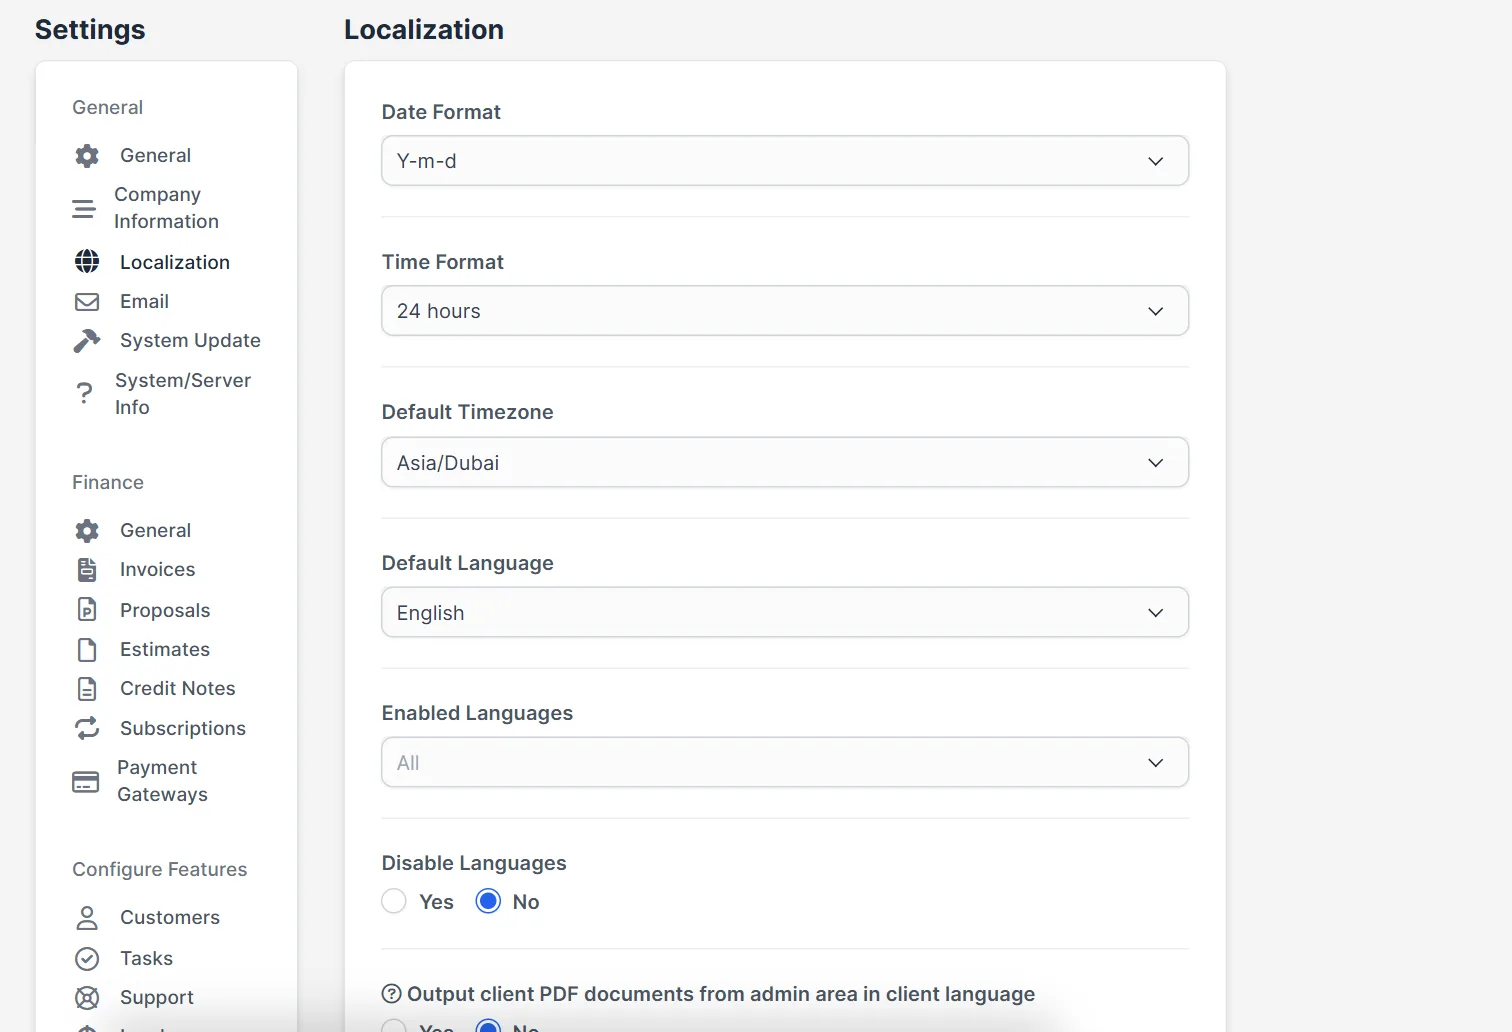Open the Invoices finance settings
The width and height of the screenshot is (1512, 1032).
click(157, 569)
